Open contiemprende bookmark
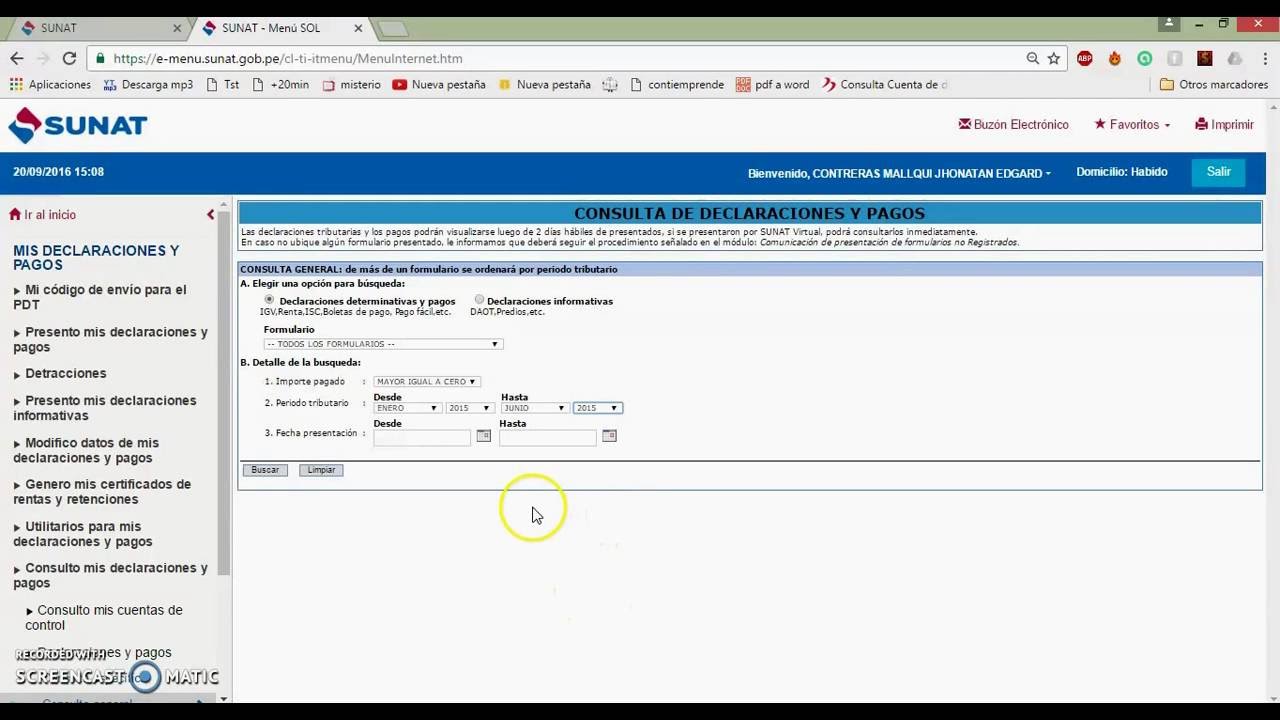 coord(677,85)
